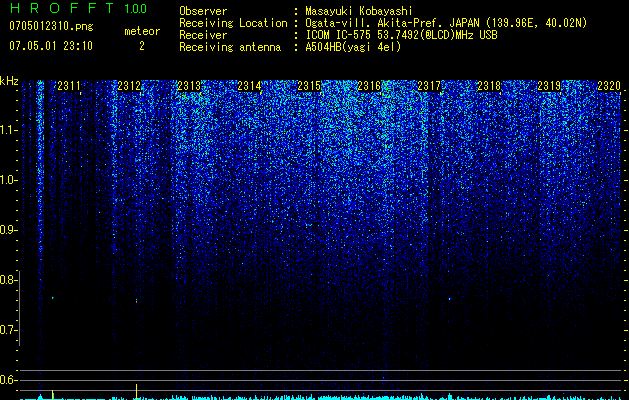Click the 2320 time marker

click(x=609, y=86)
